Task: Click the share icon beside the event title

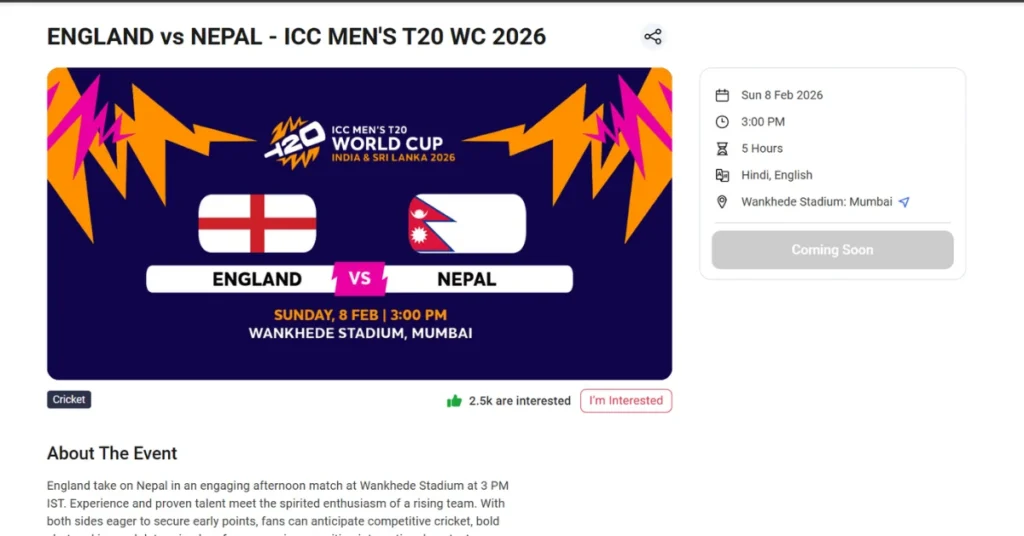Action: pyautogui.click(x=653, y=37)
